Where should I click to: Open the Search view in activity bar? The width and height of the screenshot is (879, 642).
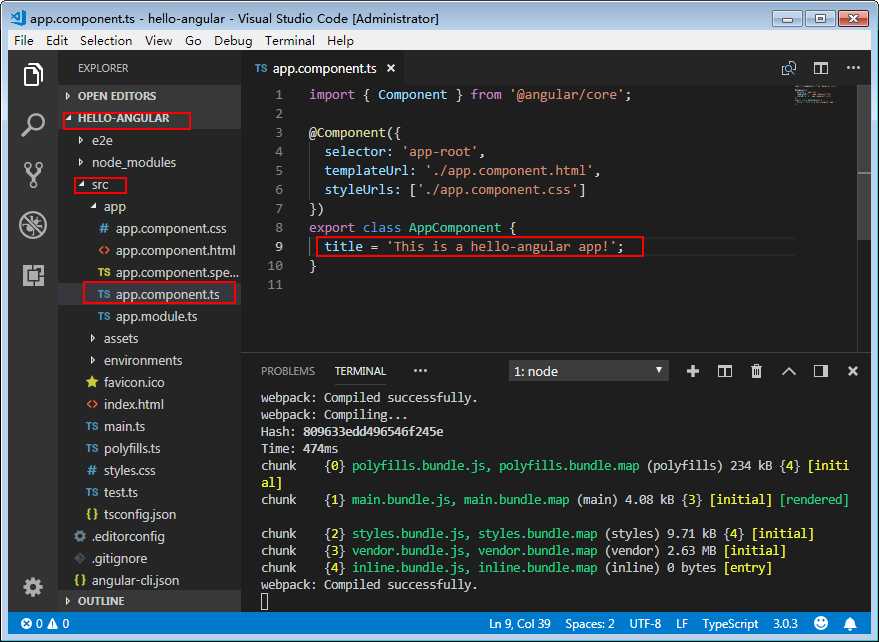click(33, 124)
